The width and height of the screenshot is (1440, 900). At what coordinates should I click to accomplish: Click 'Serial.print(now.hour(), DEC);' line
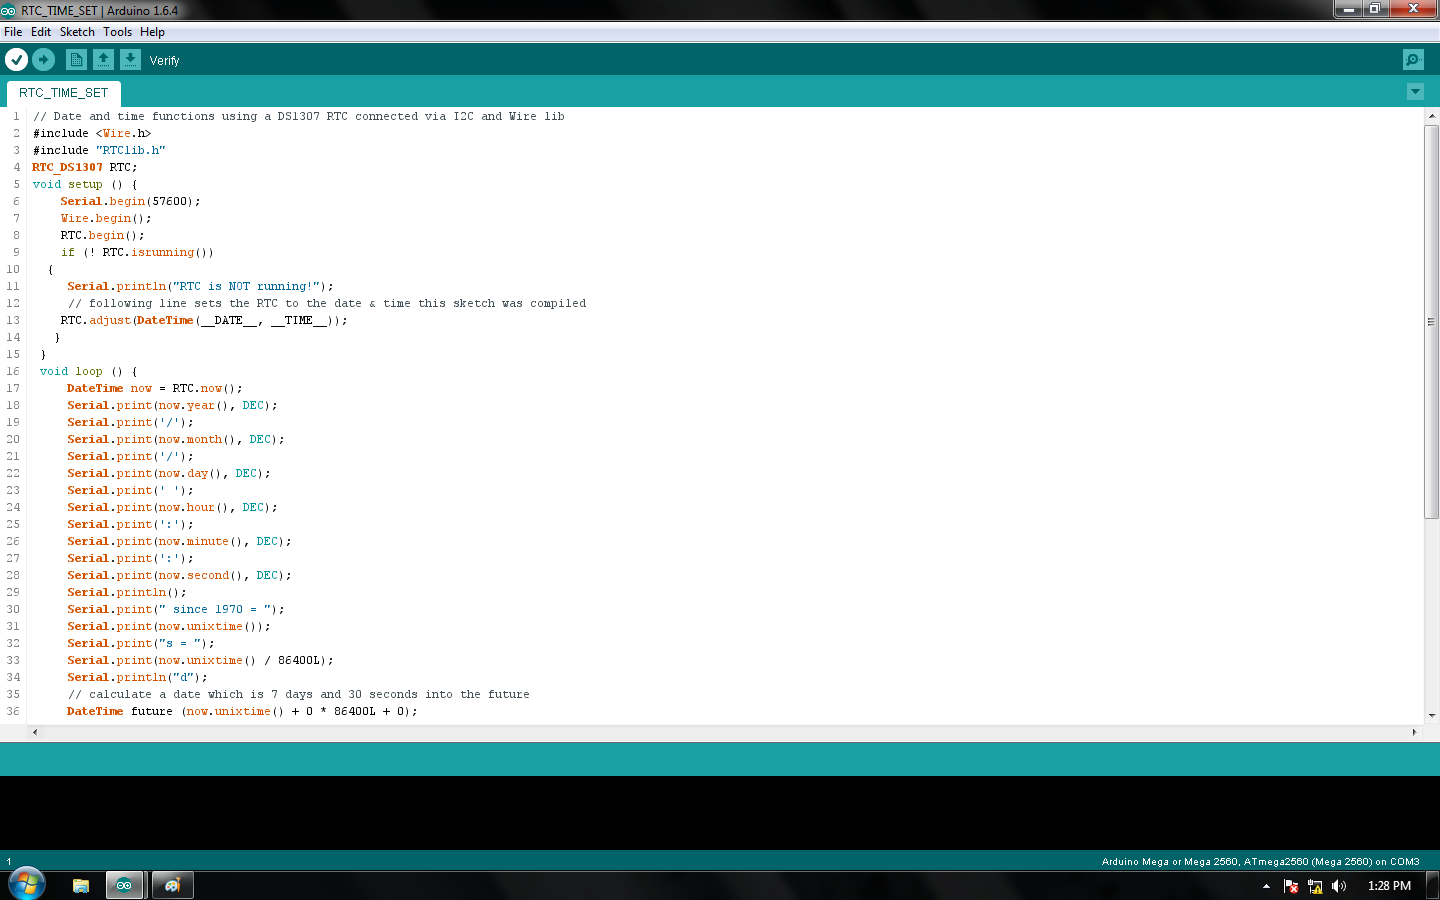172,507
